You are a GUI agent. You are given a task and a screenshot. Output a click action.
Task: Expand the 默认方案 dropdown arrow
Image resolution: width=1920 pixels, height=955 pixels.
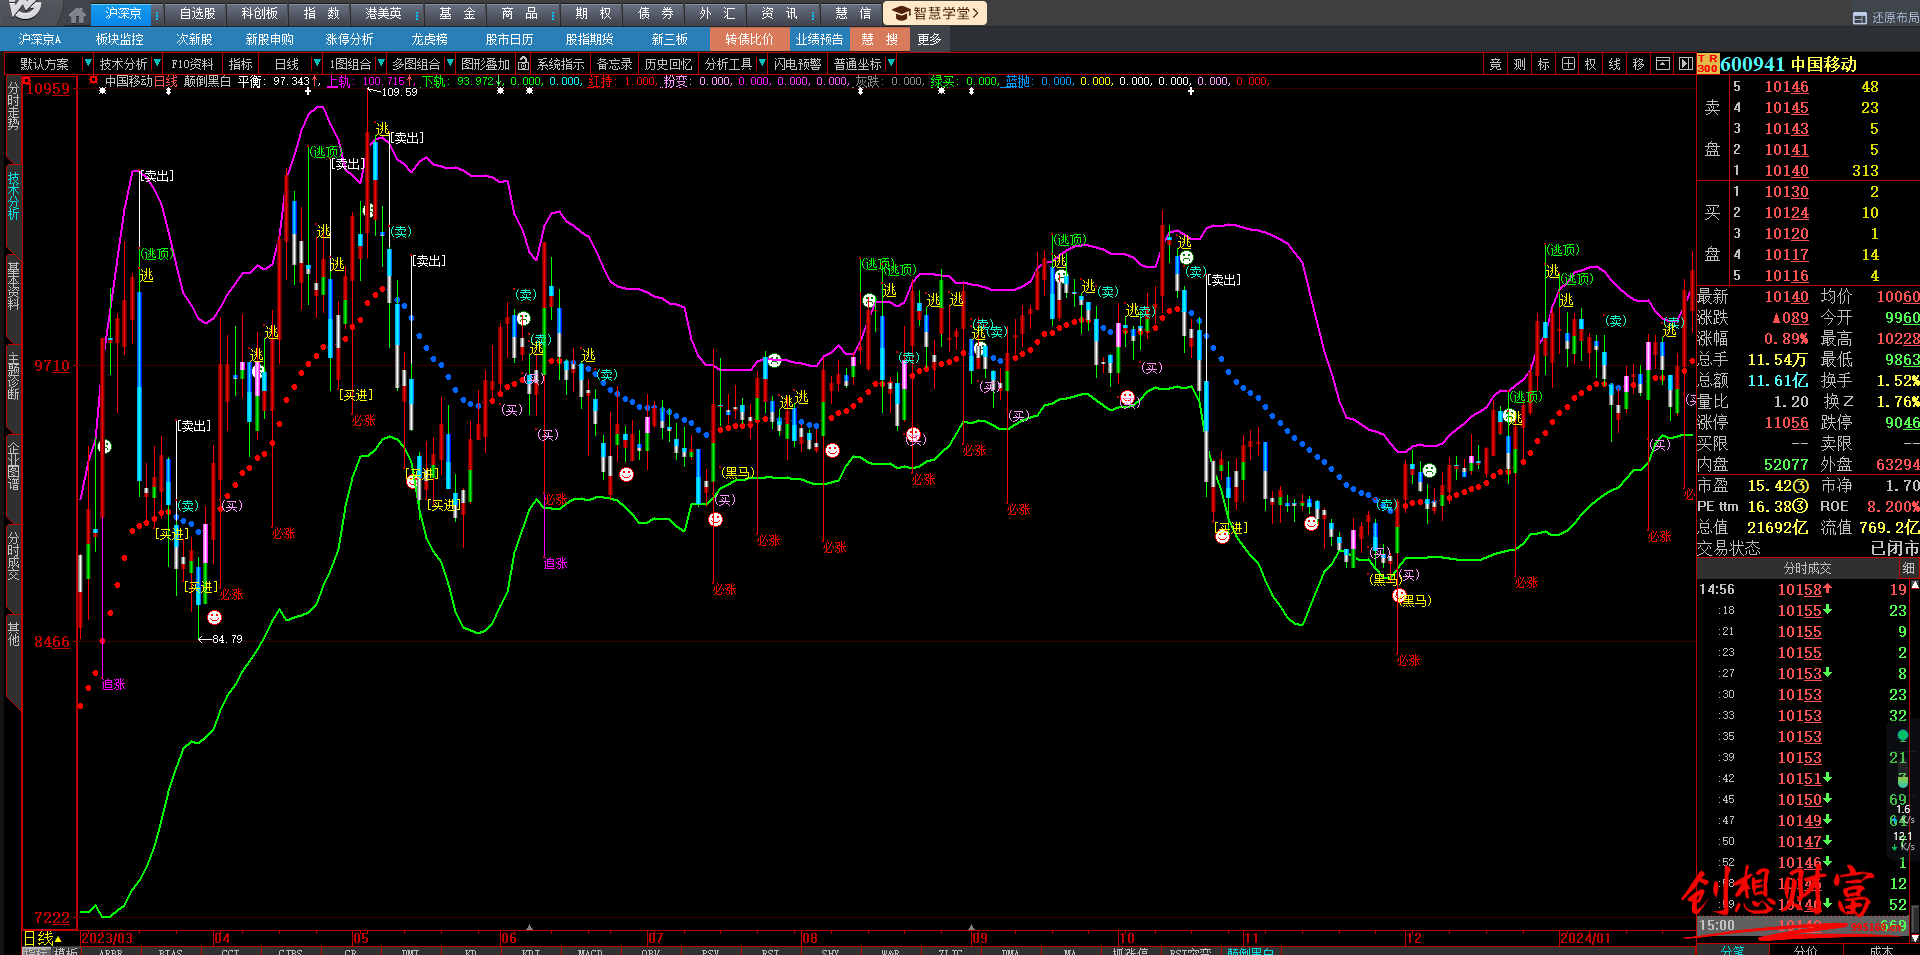coord(87,63)
